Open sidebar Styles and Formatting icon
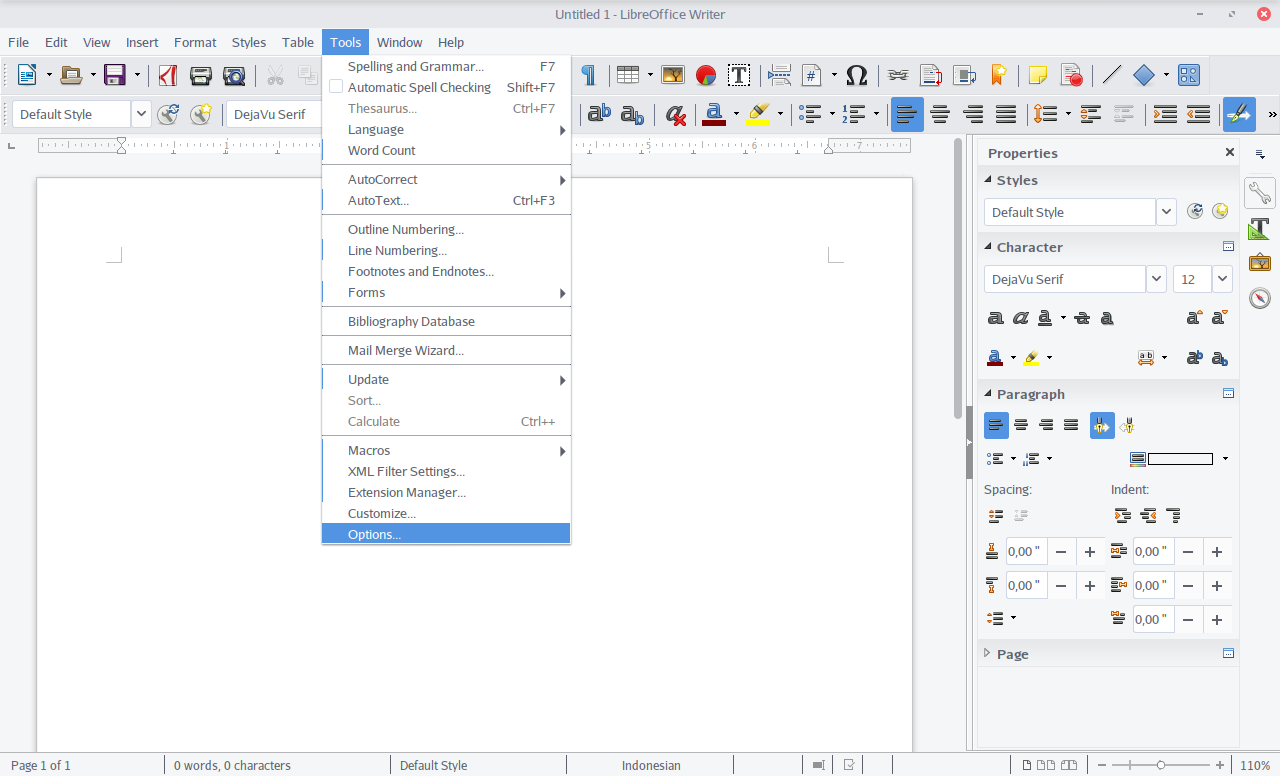 [1260, 228]
